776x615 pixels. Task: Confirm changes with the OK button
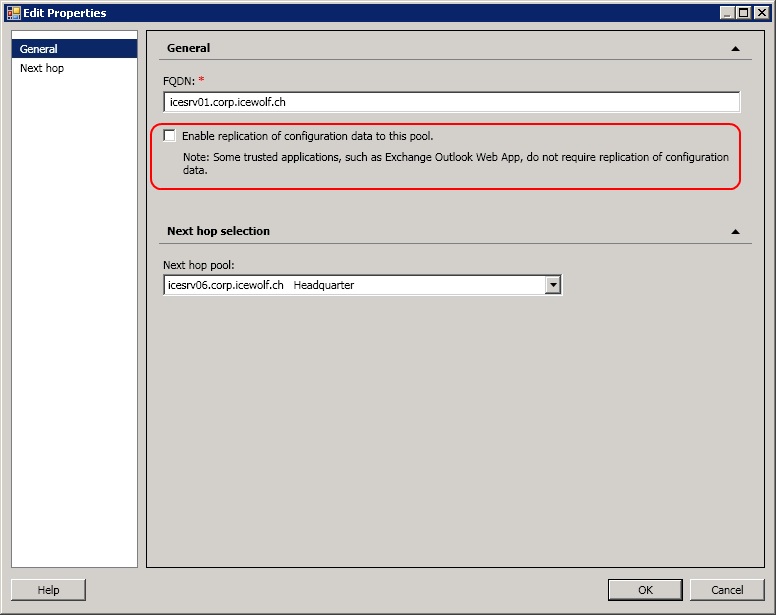coord(645,590)
